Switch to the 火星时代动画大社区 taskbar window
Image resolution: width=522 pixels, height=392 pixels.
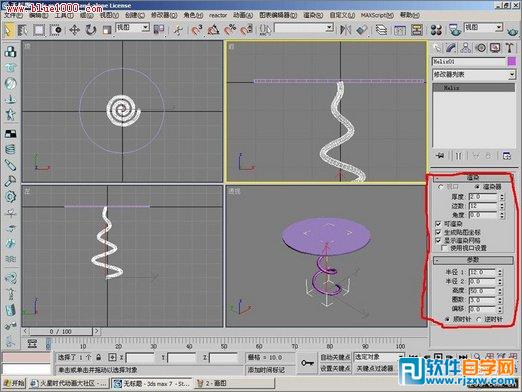click(x=68, y=384)
